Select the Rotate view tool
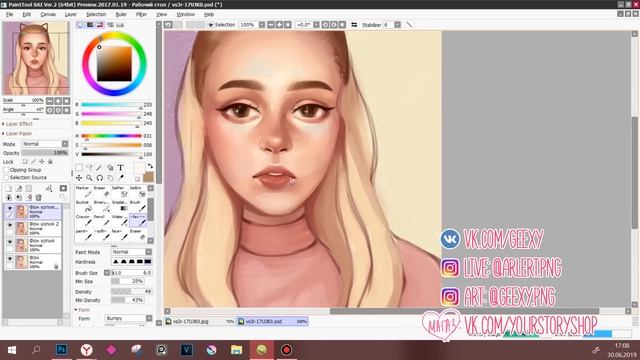Screen dimensions: 640x360 100,178
